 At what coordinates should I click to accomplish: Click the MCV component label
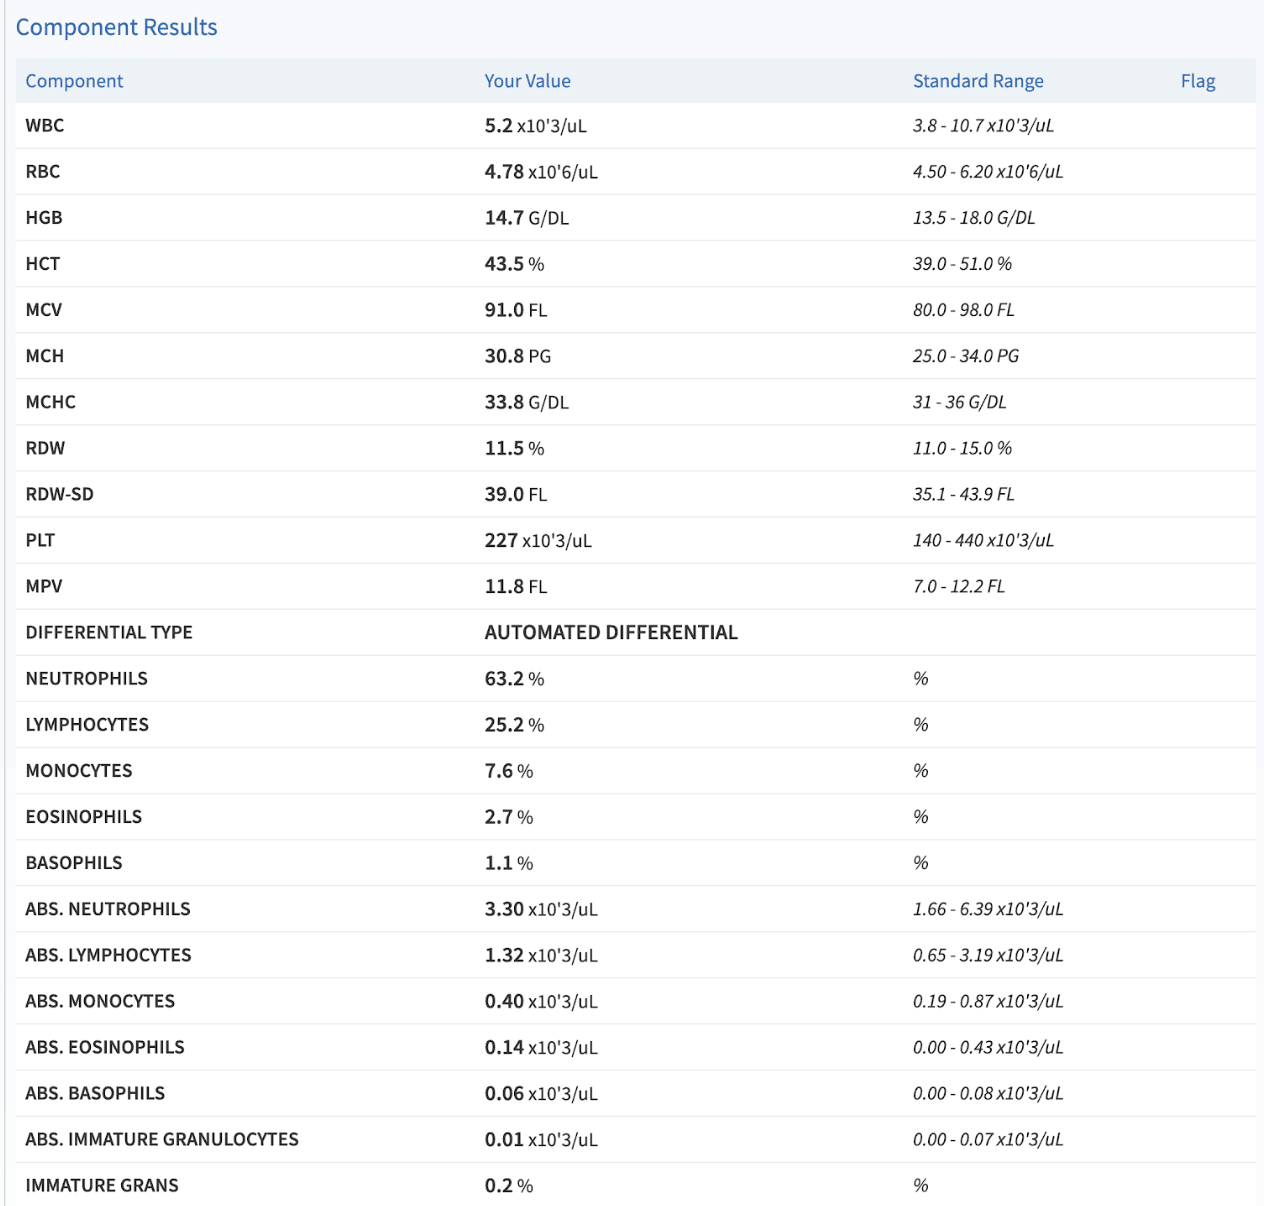click(44, 310)
